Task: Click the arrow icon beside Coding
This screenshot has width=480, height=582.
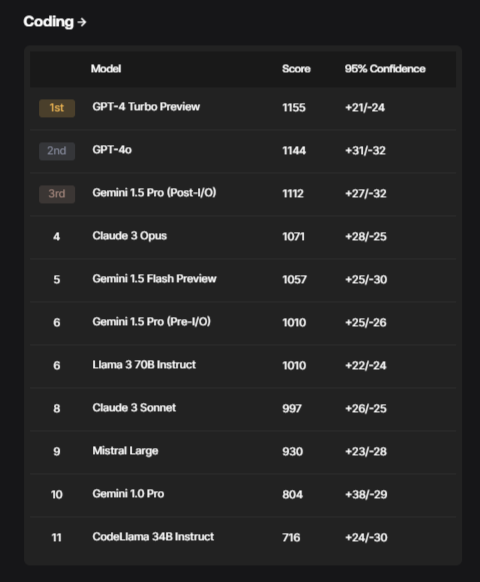Action: tap(82, 23)
